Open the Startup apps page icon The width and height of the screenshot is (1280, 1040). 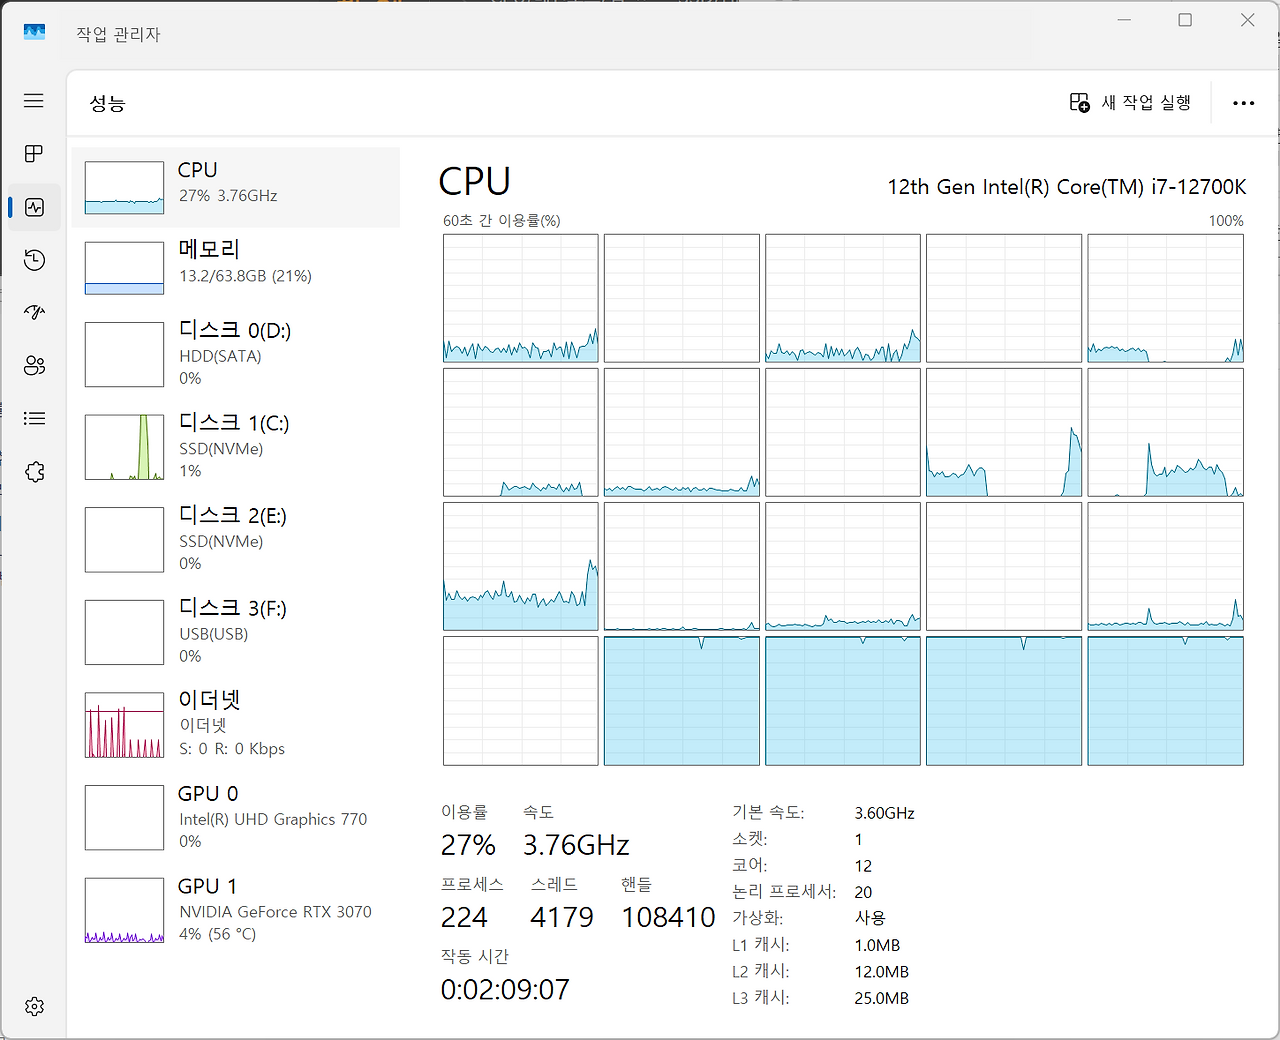34,313
